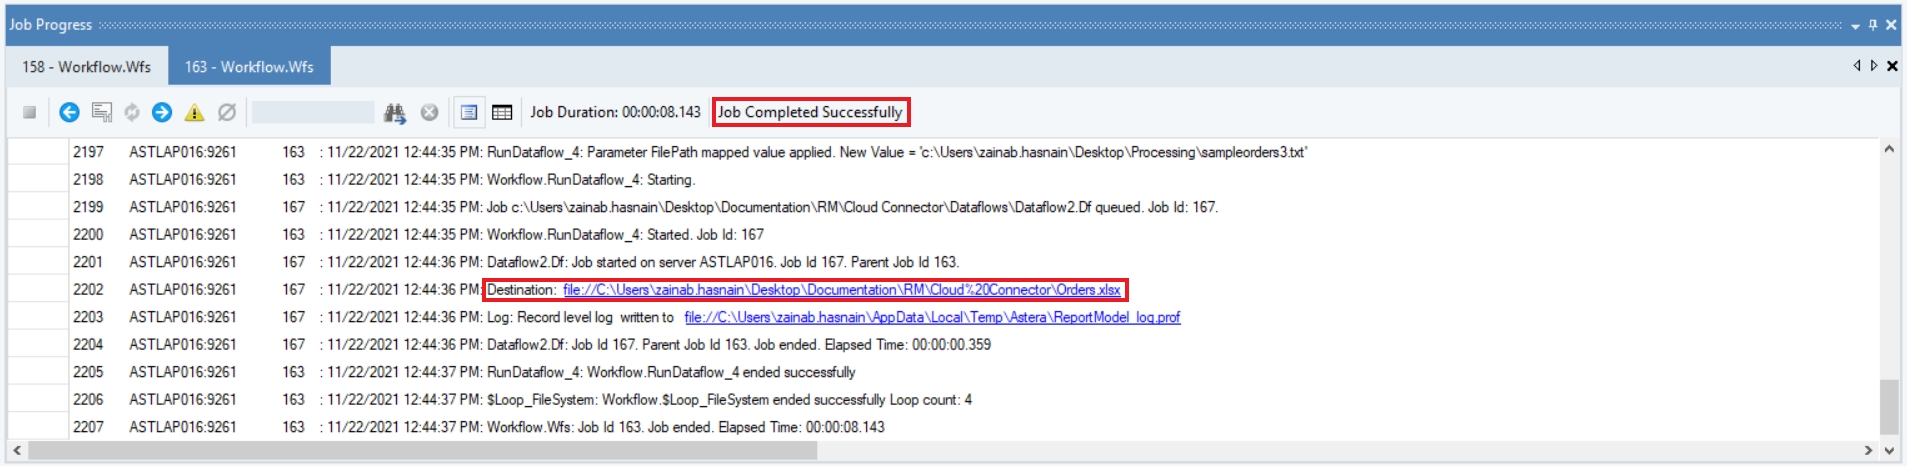Click the vertical scrollbar thumb
Image resolution: width=1907 pixels, height=466 pixels.
(1889, 409)
